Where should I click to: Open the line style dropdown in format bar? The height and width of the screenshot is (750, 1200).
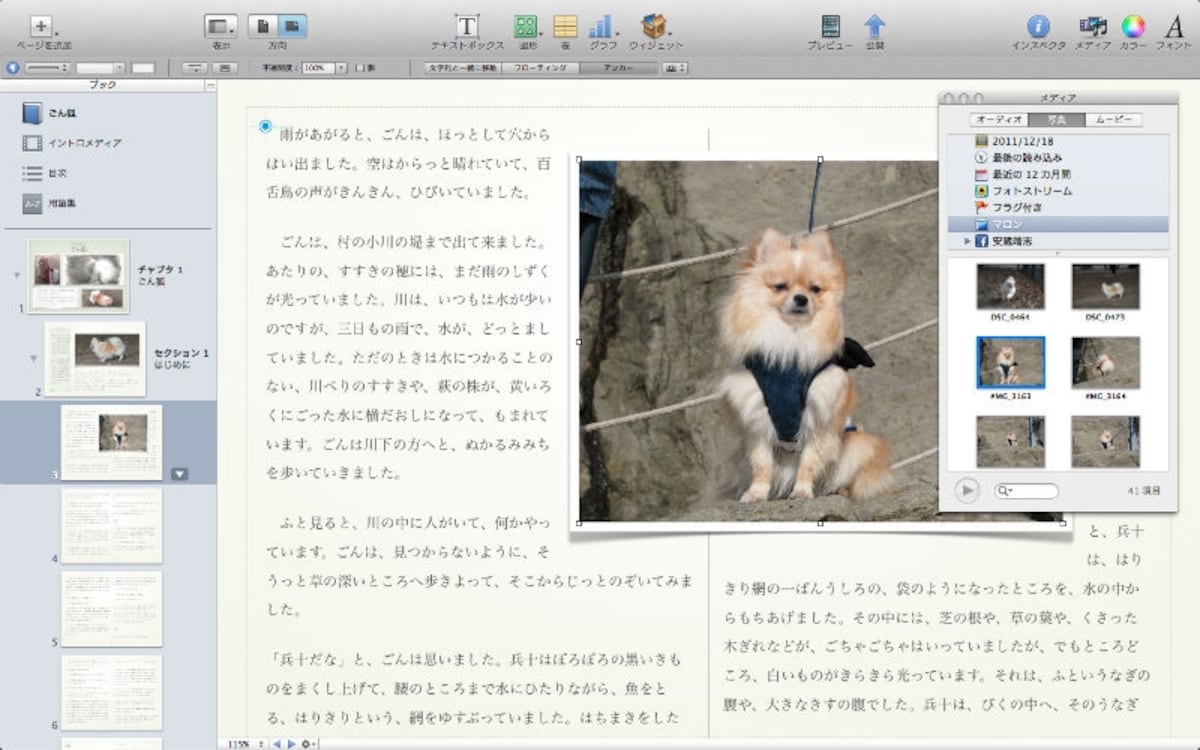[47, 68]
